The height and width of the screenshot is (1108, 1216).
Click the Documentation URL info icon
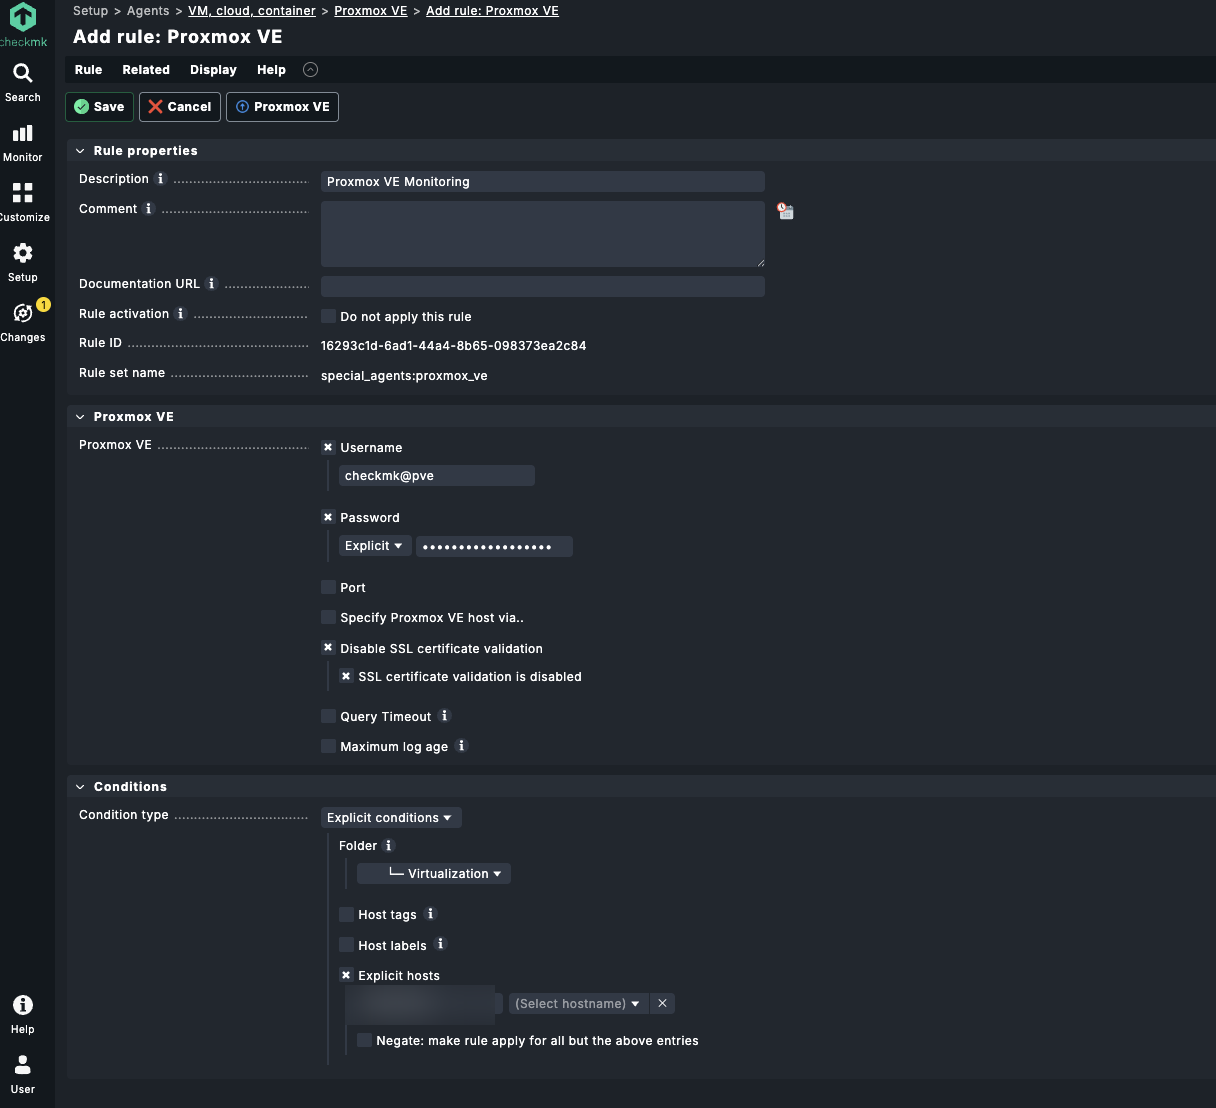(x=212, y=284)
